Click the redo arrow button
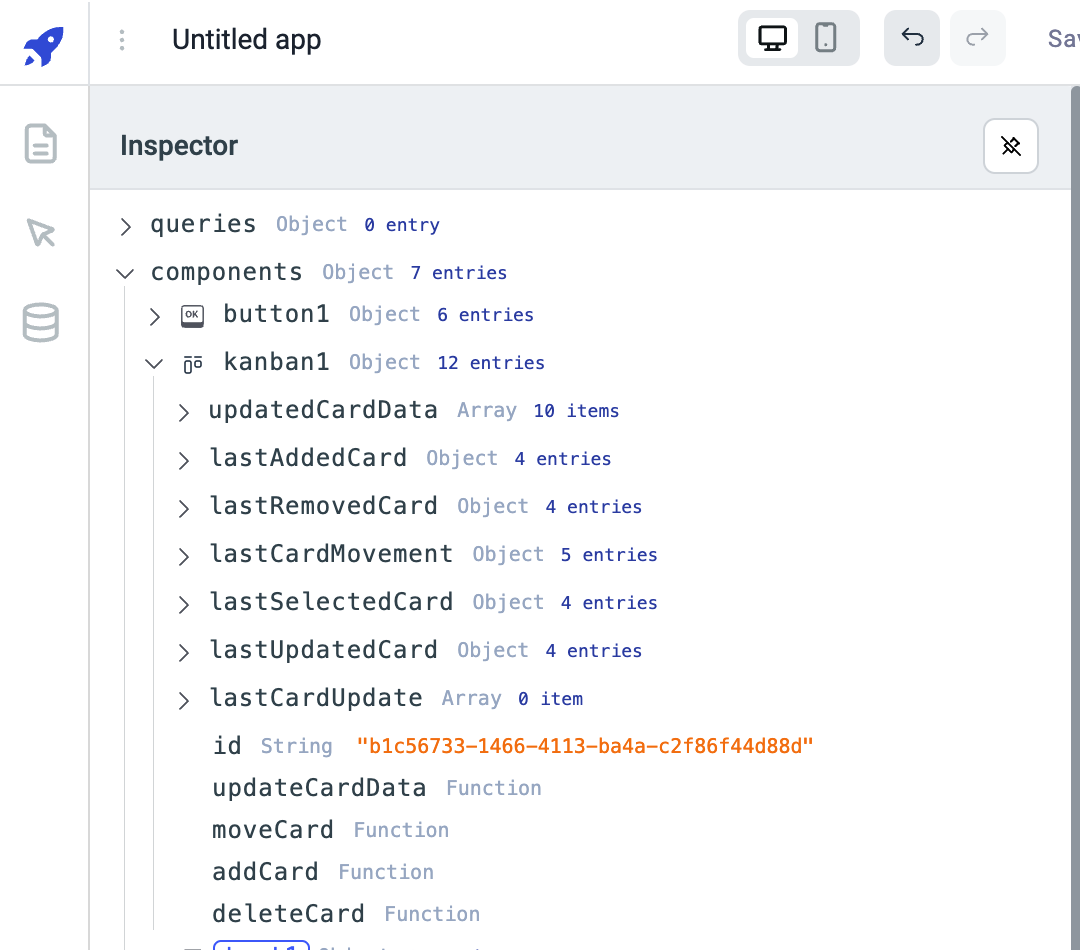The image size is (1080, 950). click(977, 38)
